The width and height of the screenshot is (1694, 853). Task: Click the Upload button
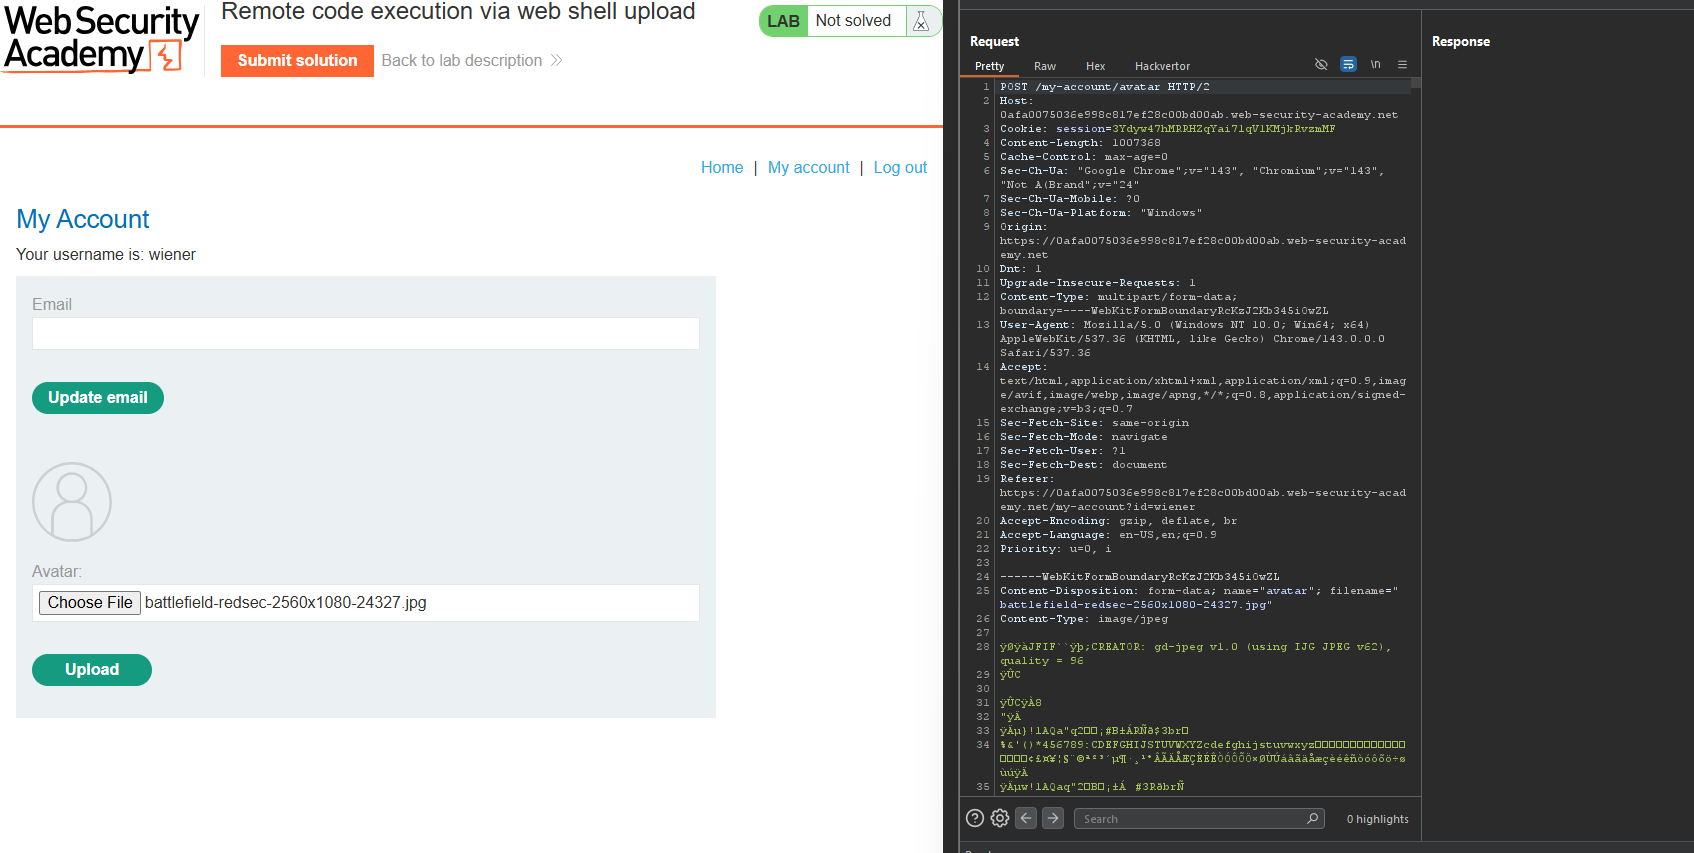pos(92,670)
